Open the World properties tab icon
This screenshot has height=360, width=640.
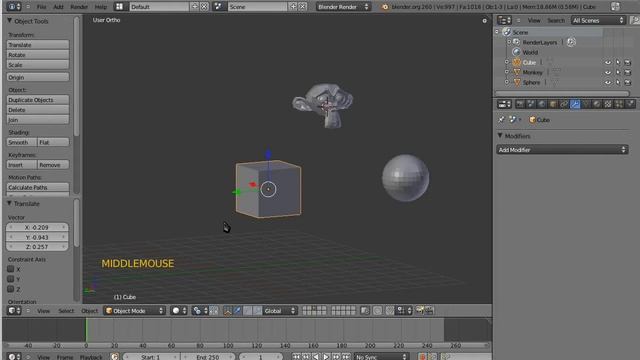pos(542,104)
